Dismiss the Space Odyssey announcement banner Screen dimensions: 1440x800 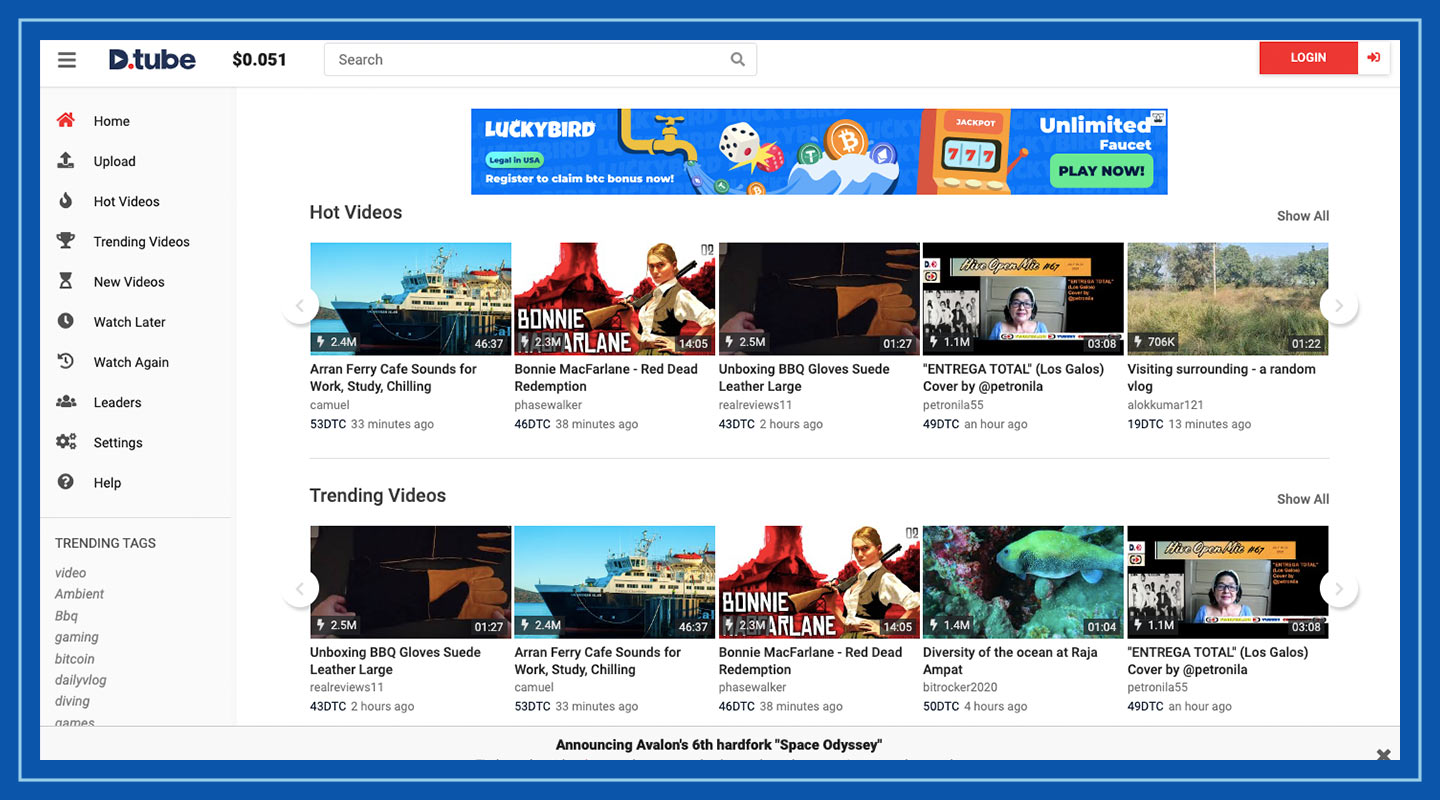pos(1383,755)
